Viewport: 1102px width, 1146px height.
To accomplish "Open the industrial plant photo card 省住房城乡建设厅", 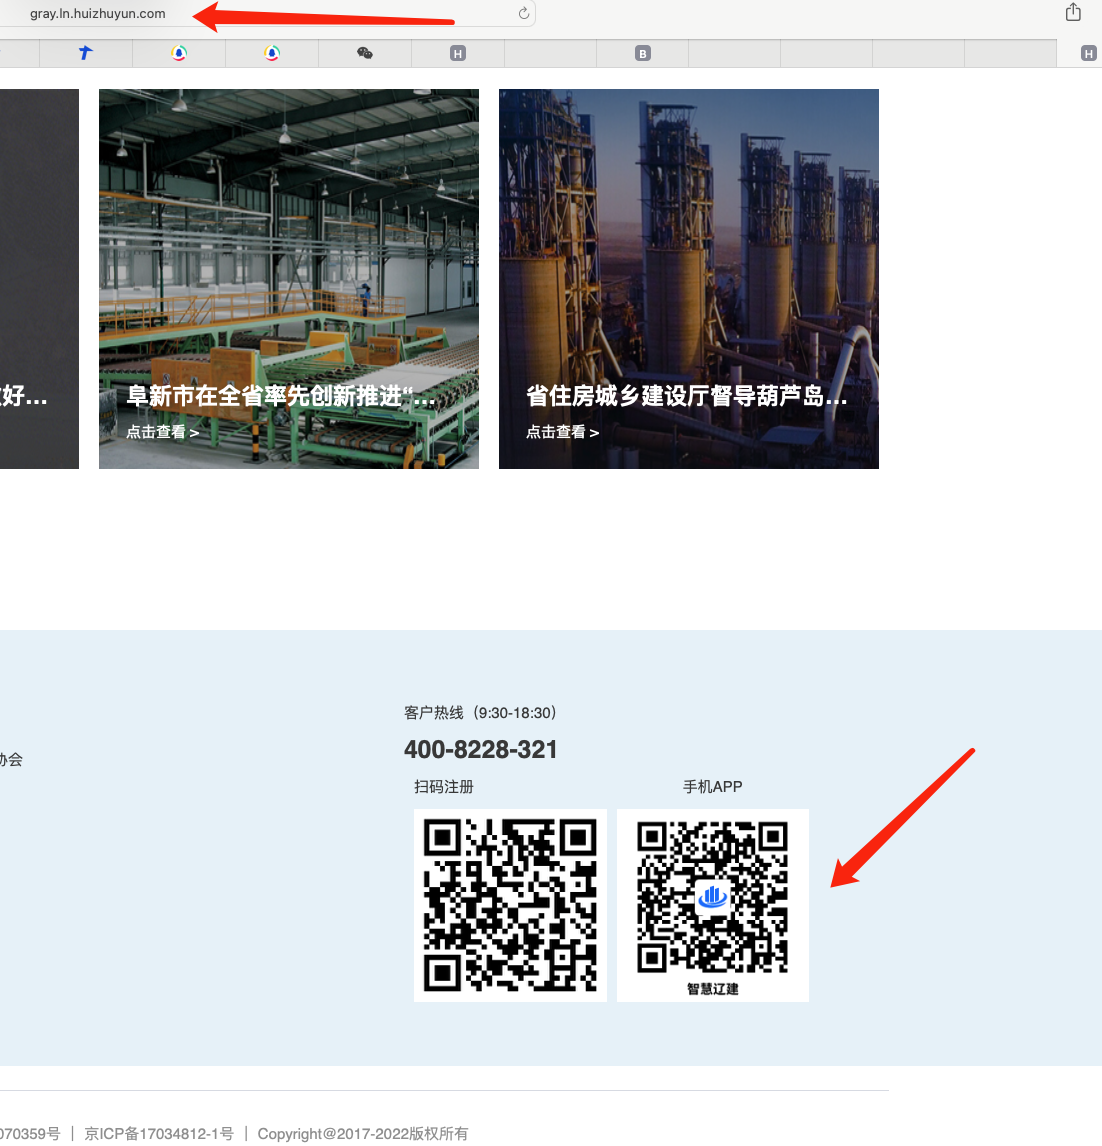I will pyautogui.click(x=688, y=278).
